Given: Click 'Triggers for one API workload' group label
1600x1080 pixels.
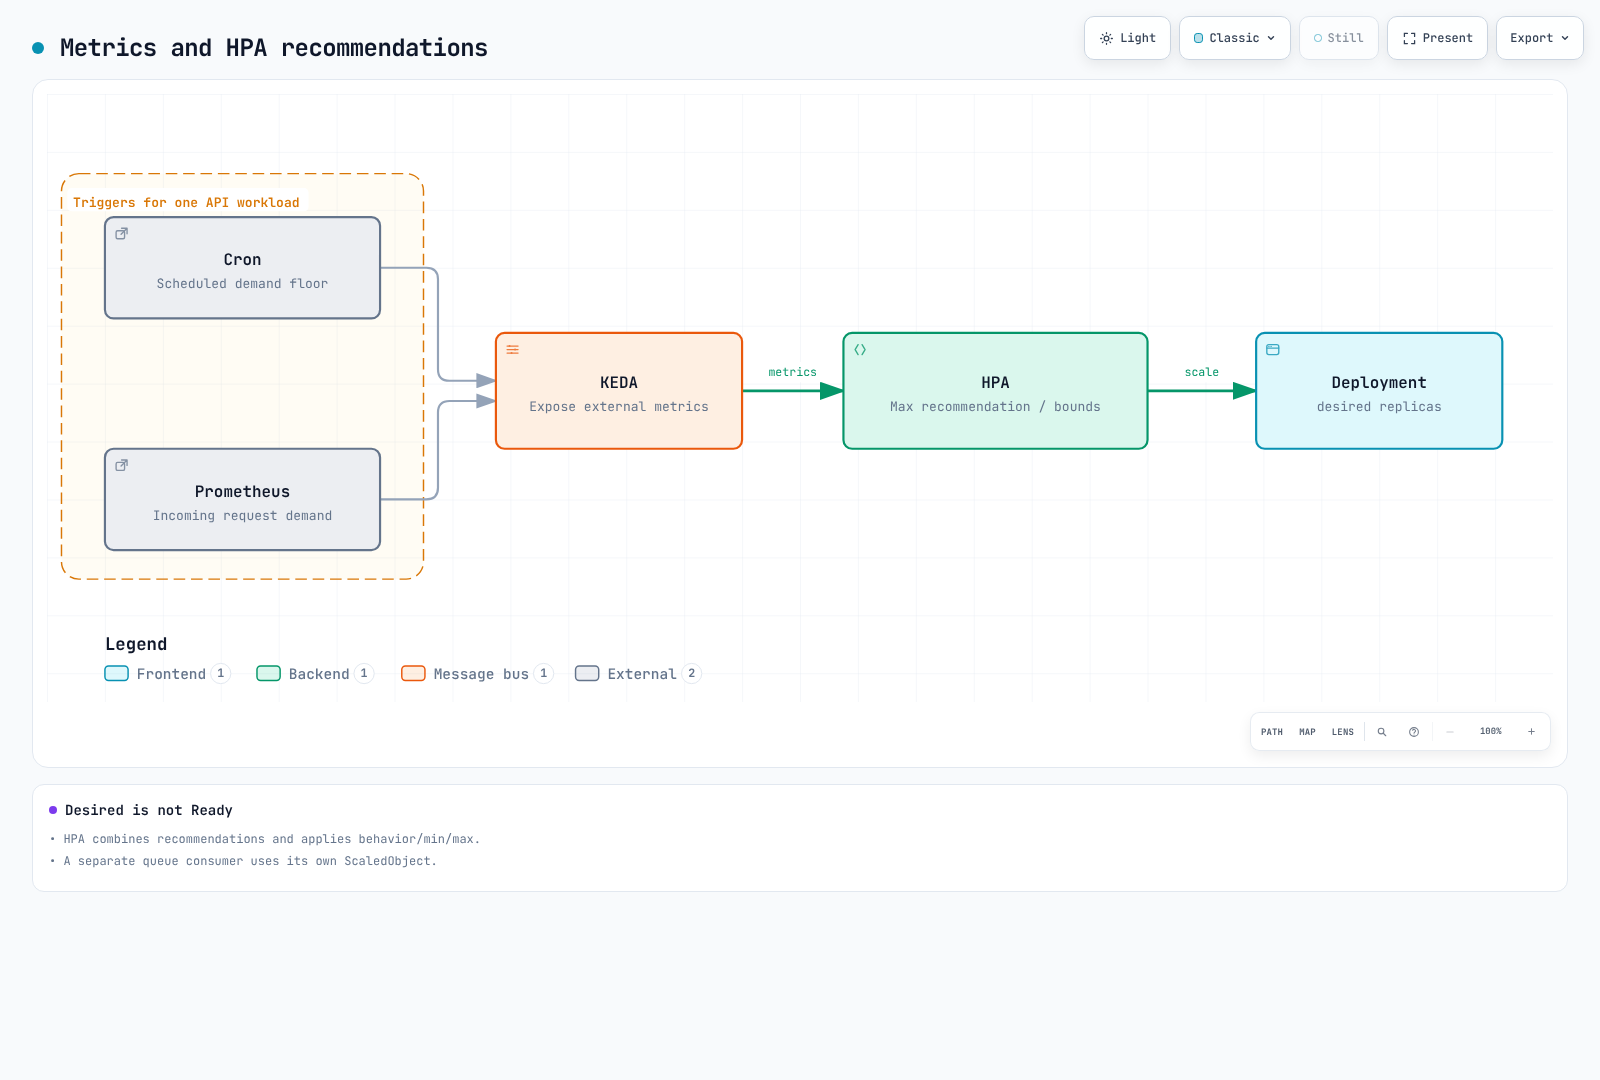Looking at the screenshot, I should point(186,203).
